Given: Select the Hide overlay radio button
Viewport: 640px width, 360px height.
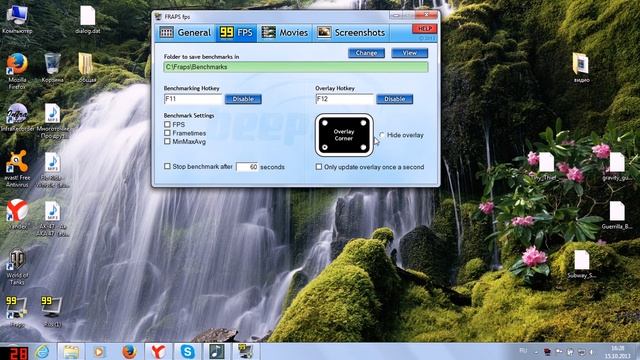Looking at the screenshot, I should click(382, 135).
